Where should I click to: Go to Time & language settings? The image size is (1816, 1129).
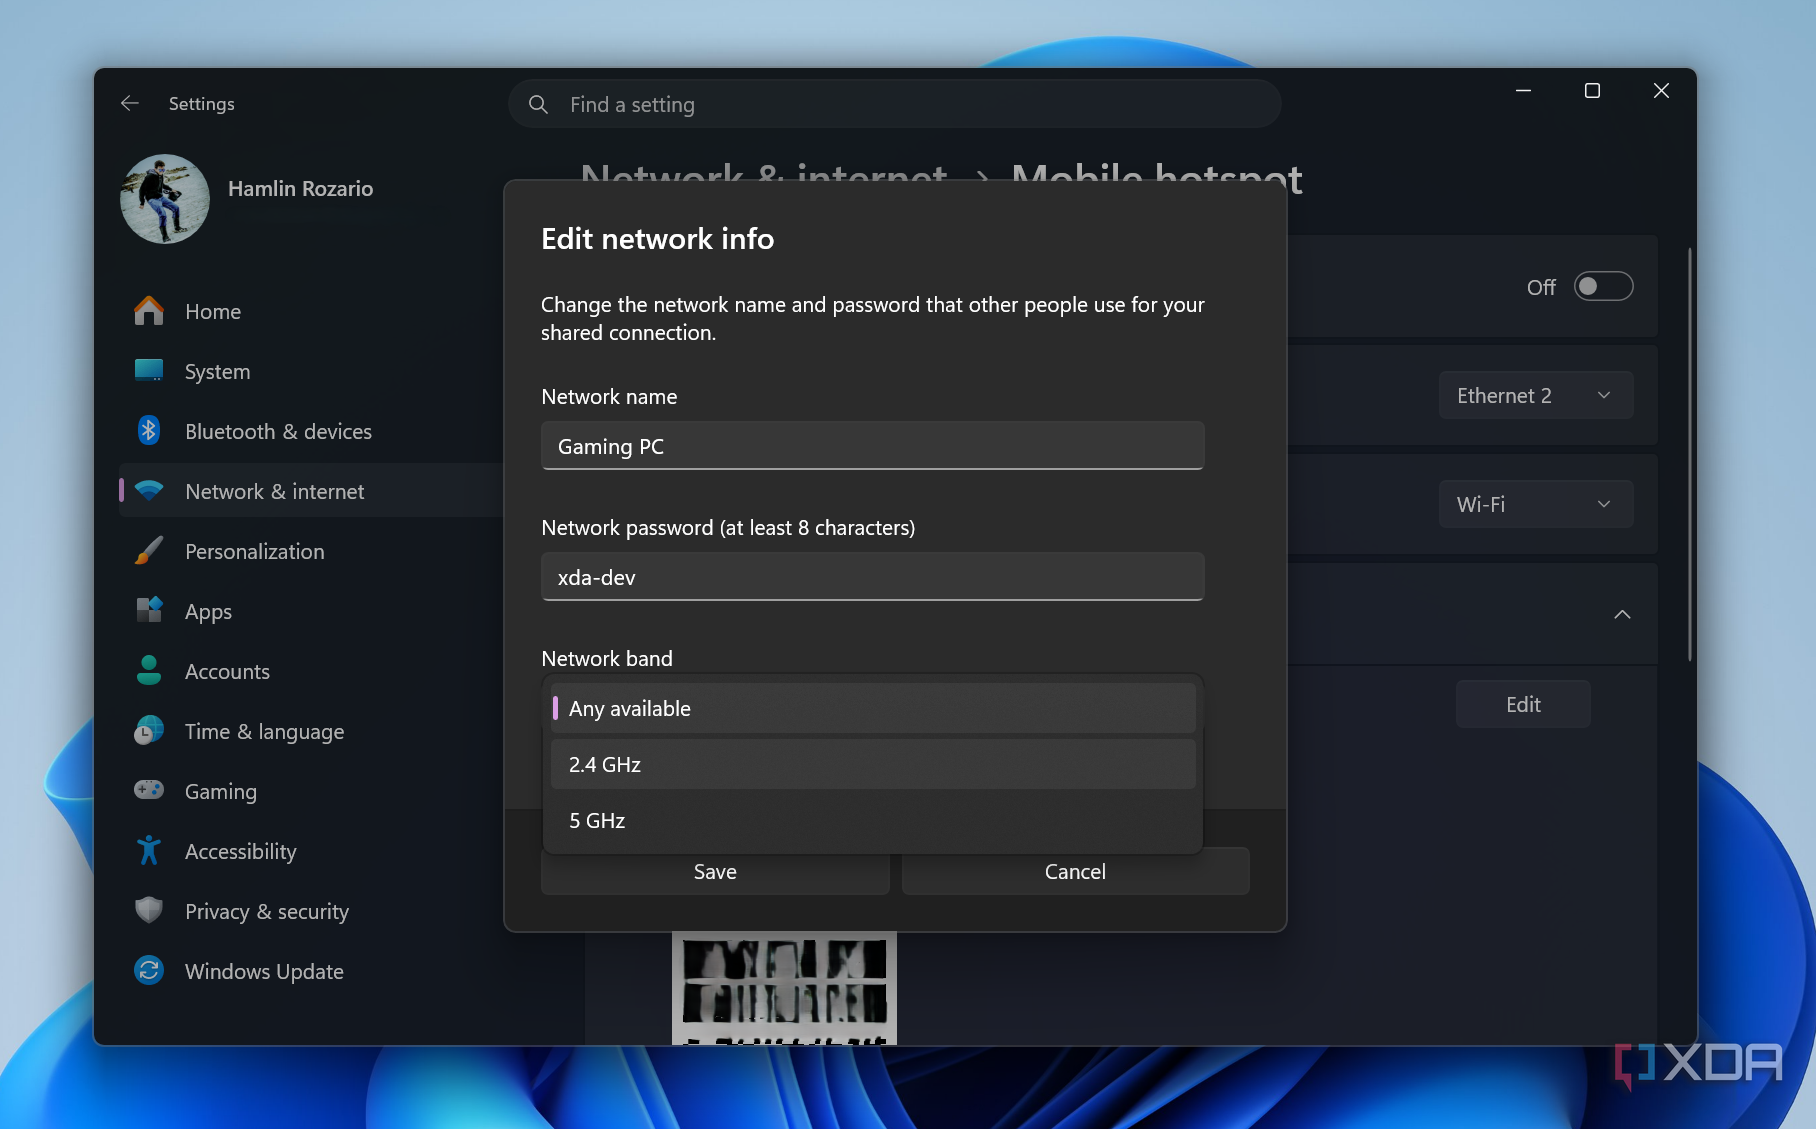coord(310,731)
